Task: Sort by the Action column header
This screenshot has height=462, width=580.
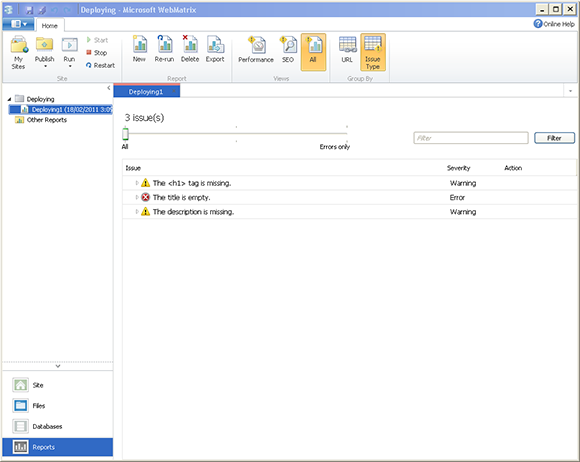Action: (513, 168)
